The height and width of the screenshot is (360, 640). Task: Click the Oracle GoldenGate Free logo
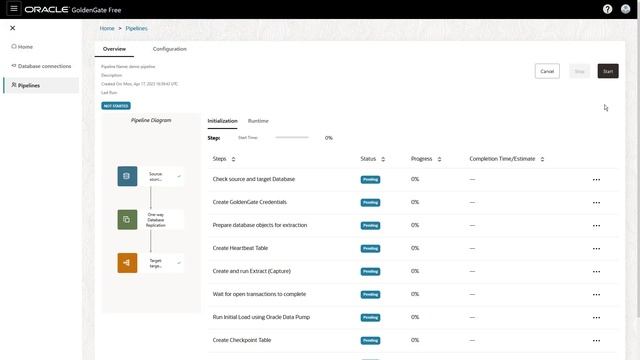[73, 9]
